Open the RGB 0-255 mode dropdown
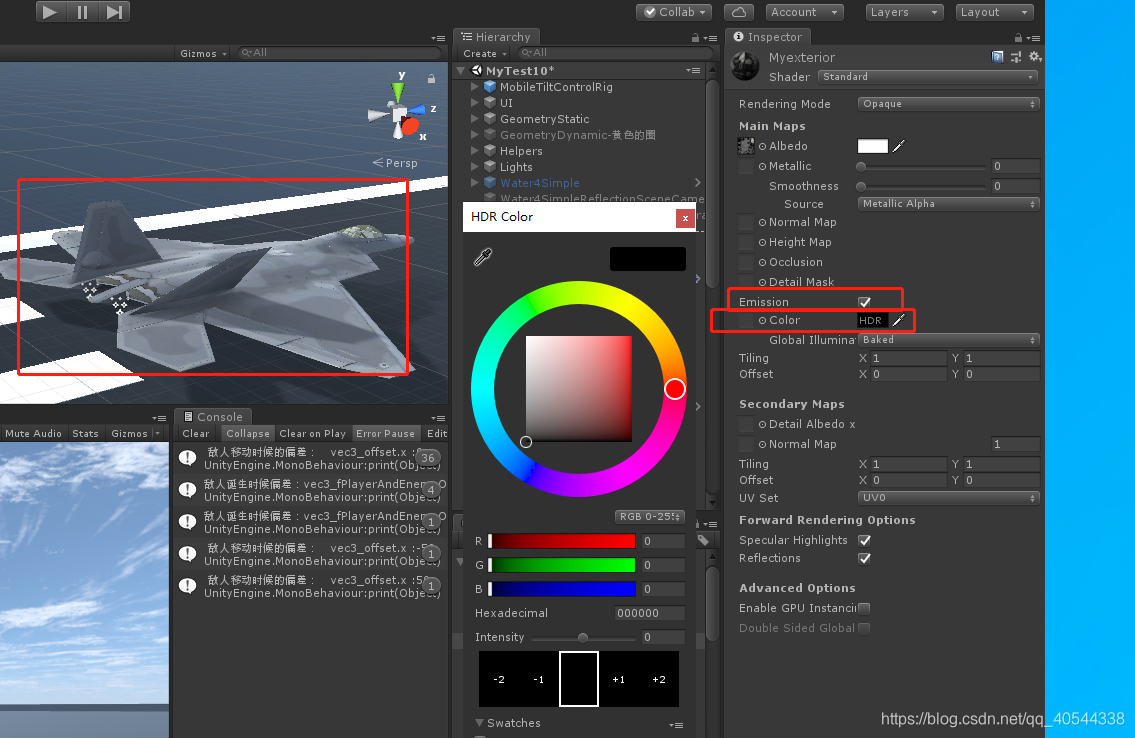 pyautogui.click(x=649, y=517)
